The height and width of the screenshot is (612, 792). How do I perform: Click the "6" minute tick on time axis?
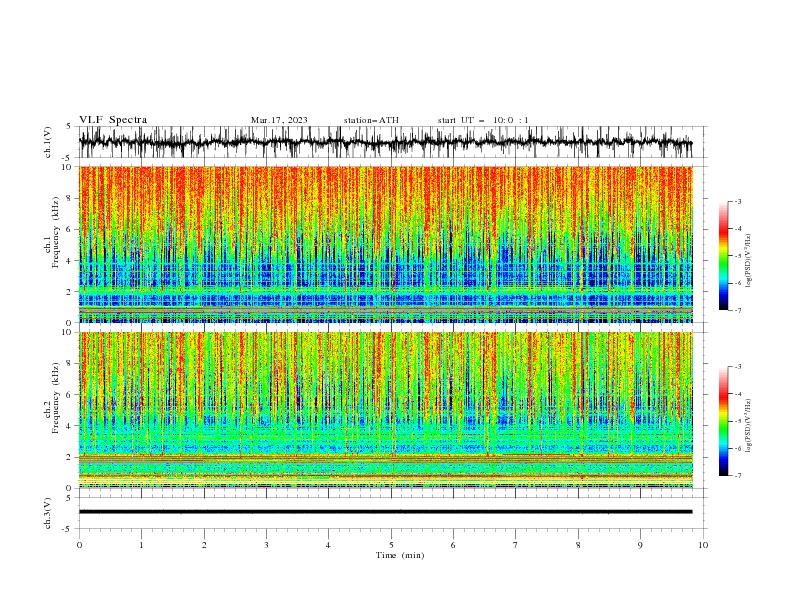(x=453, y=545)
